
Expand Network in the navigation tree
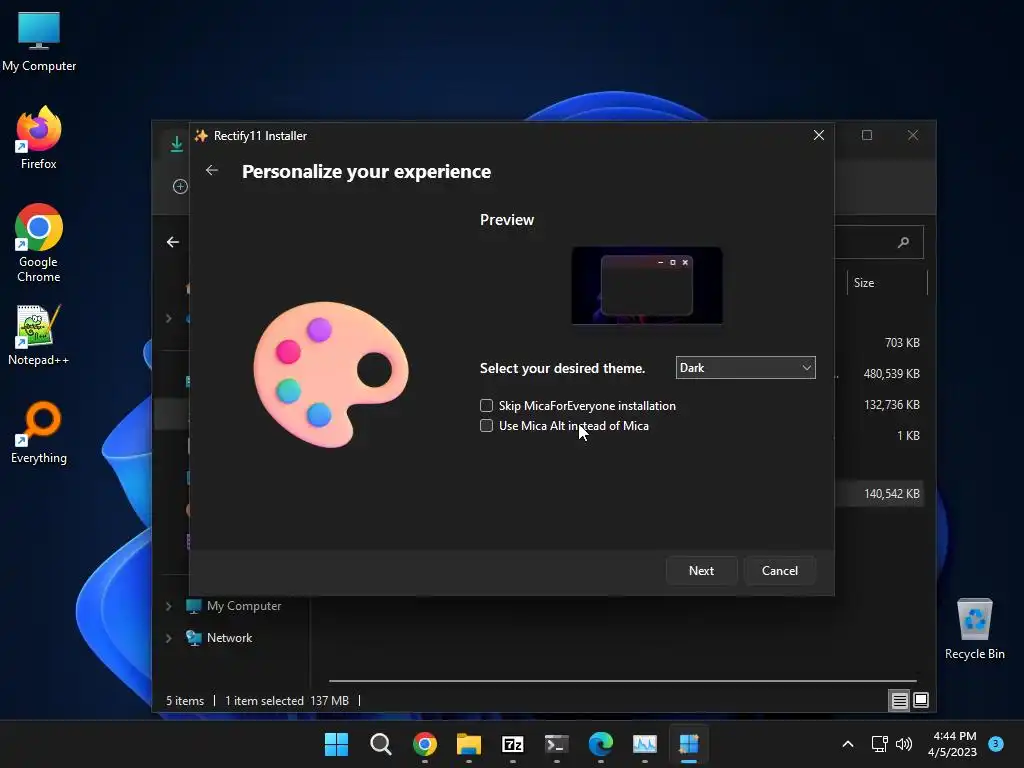pyautogui.click(x=168, y=638)
